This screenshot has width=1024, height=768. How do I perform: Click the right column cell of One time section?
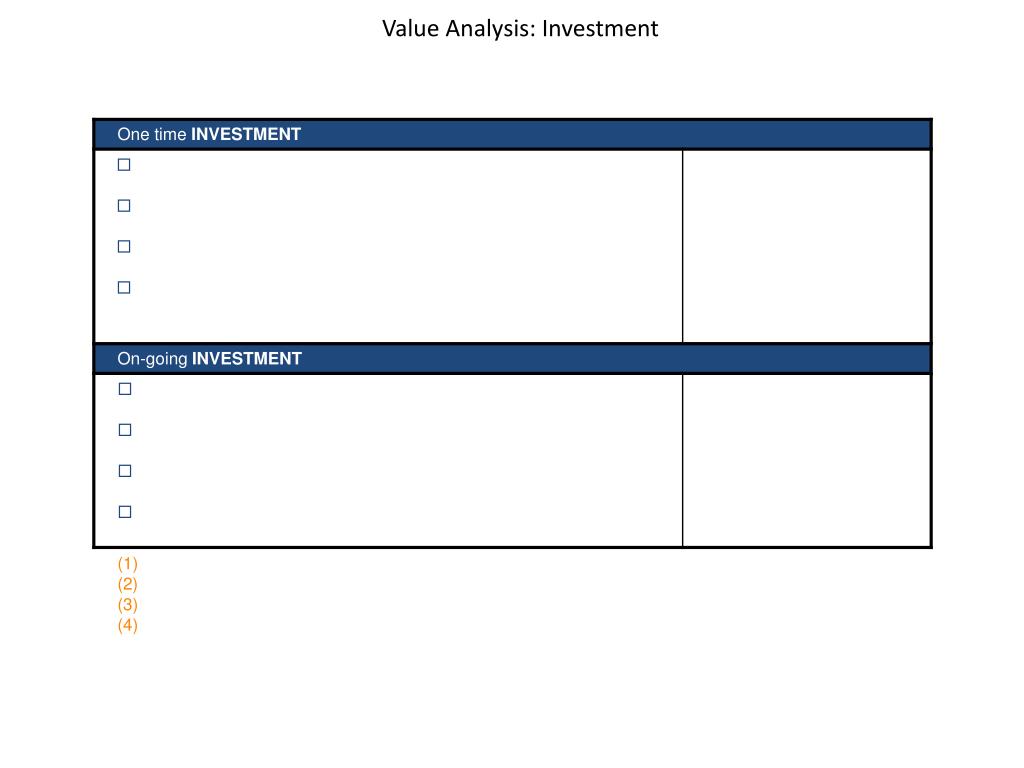click(x=807, y=246)
